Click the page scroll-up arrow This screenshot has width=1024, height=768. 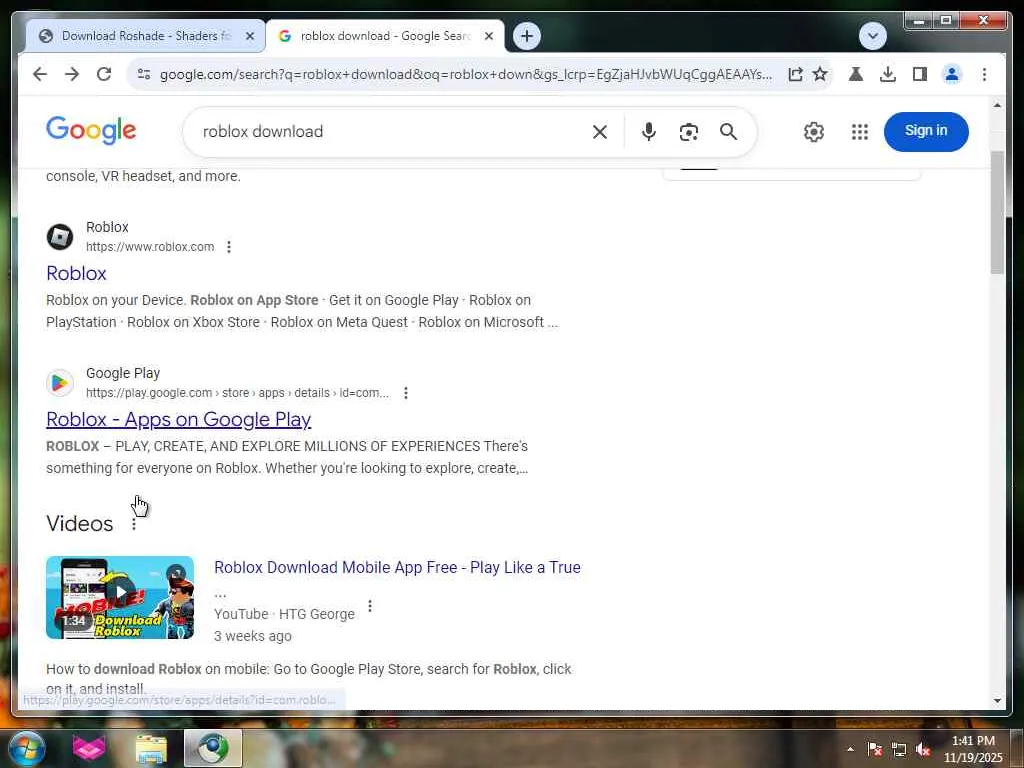[x=997, y=105]
